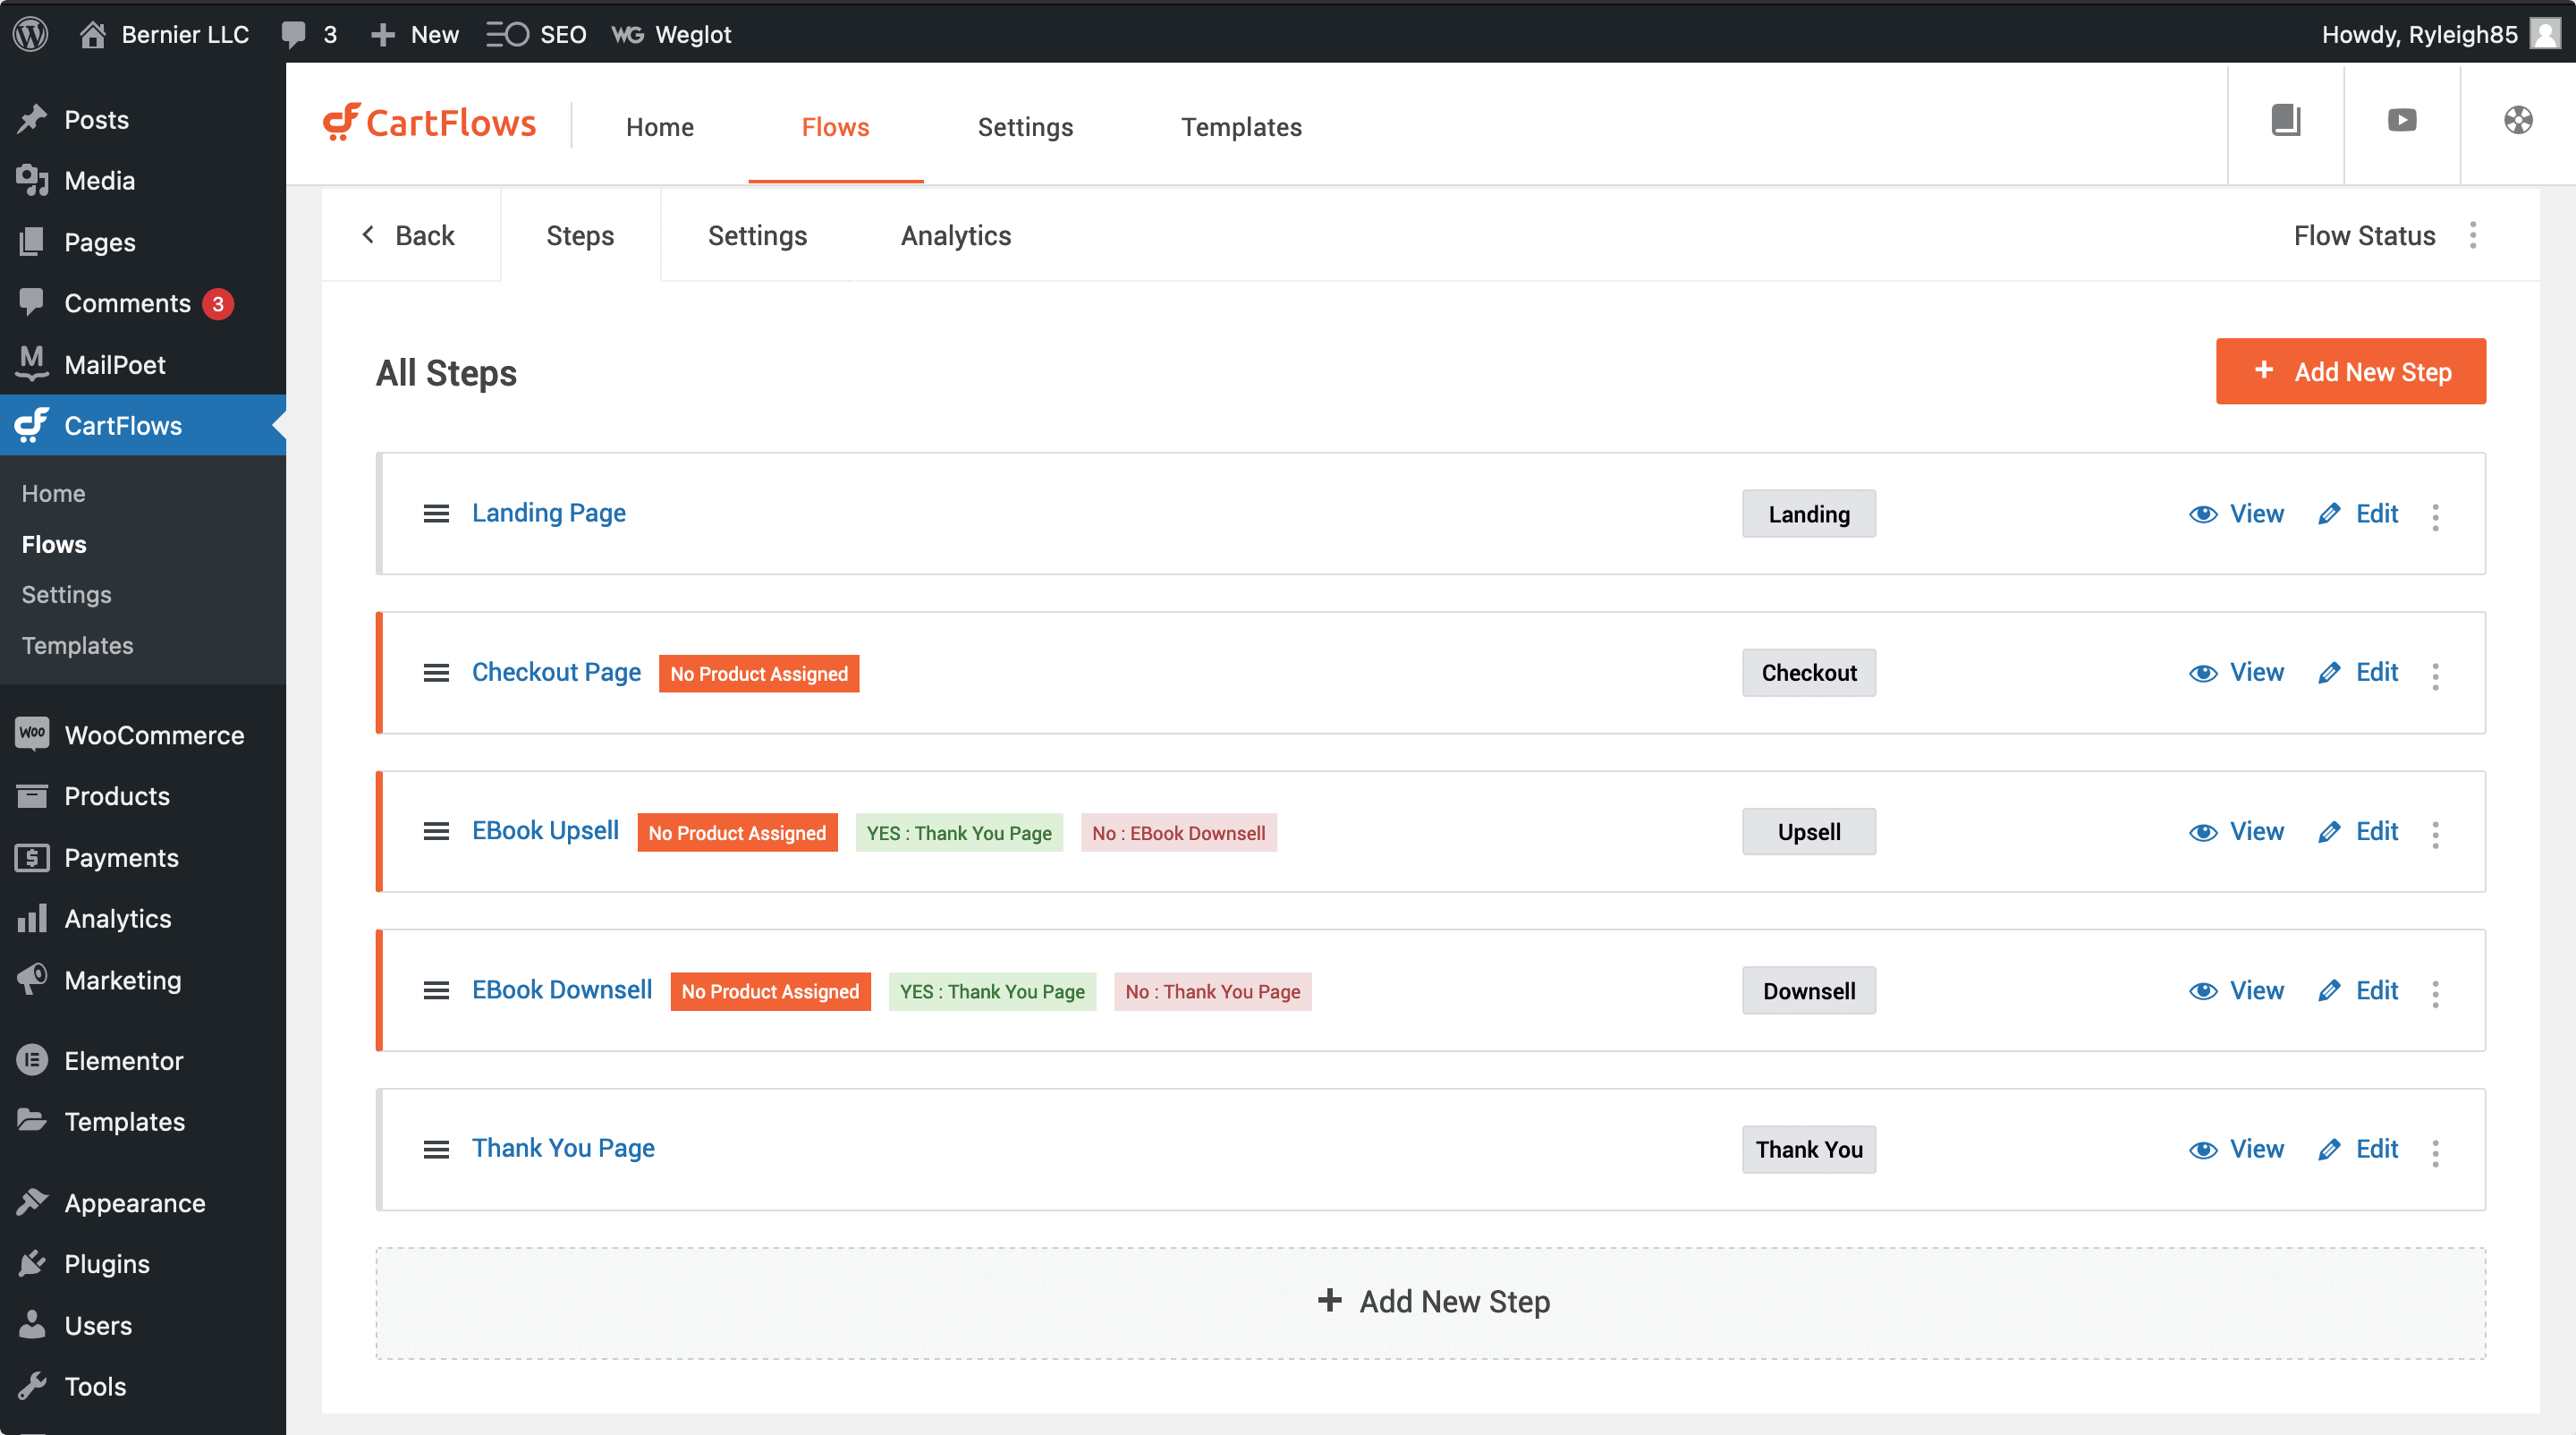Screen dimensions: 2576x1435
Task: Click the bottom Add New Step area
Action: 1431,1301
